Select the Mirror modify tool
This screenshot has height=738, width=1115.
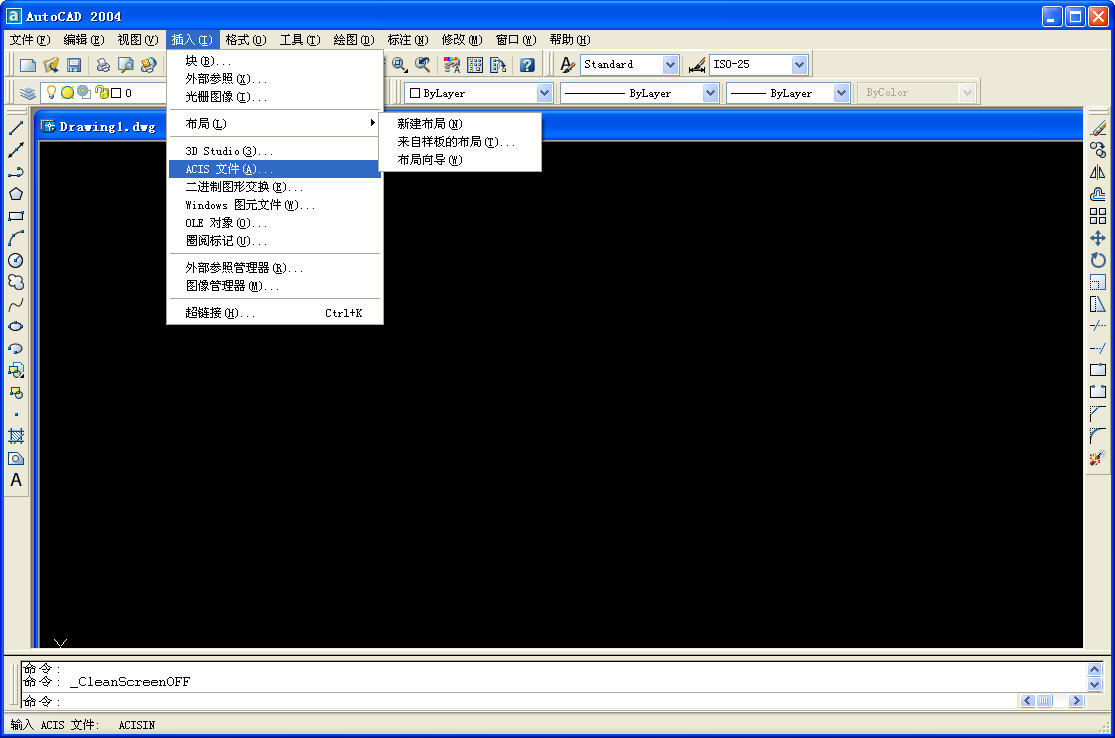tap(1098, 172)
